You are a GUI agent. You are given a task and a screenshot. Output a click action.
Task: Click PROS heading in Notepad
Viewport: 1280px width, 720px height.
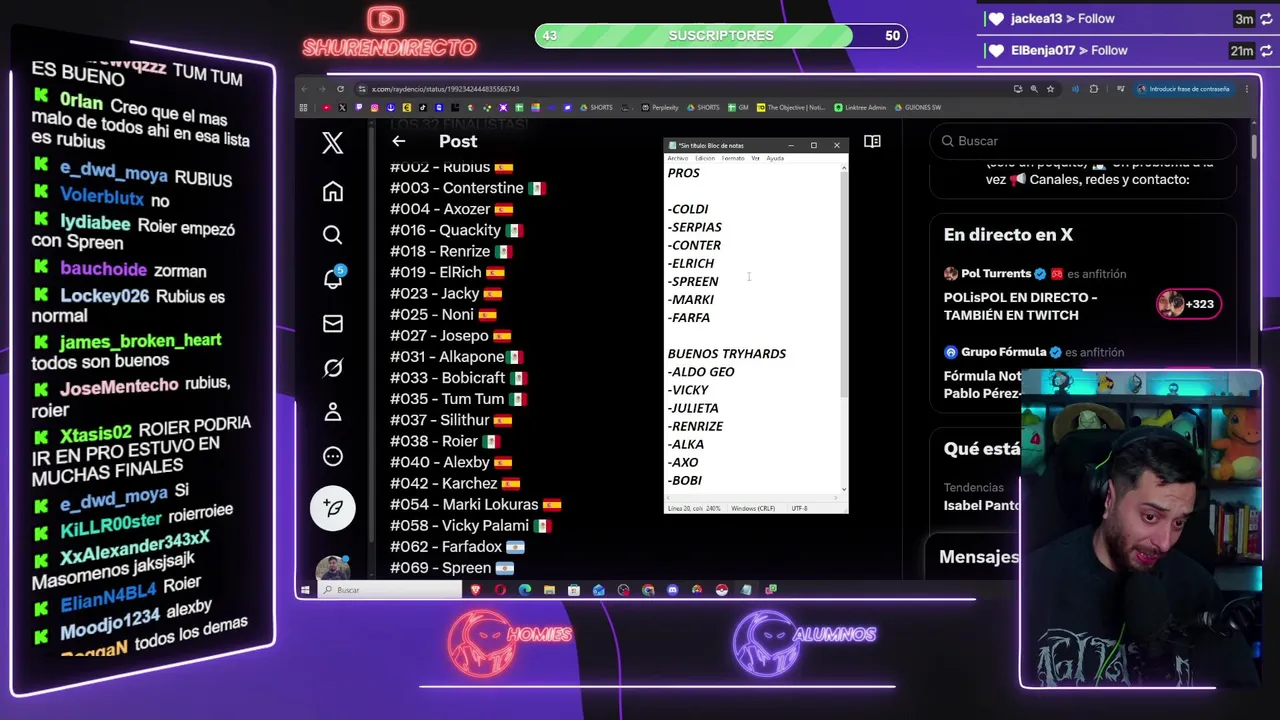[x=684, y=173]
